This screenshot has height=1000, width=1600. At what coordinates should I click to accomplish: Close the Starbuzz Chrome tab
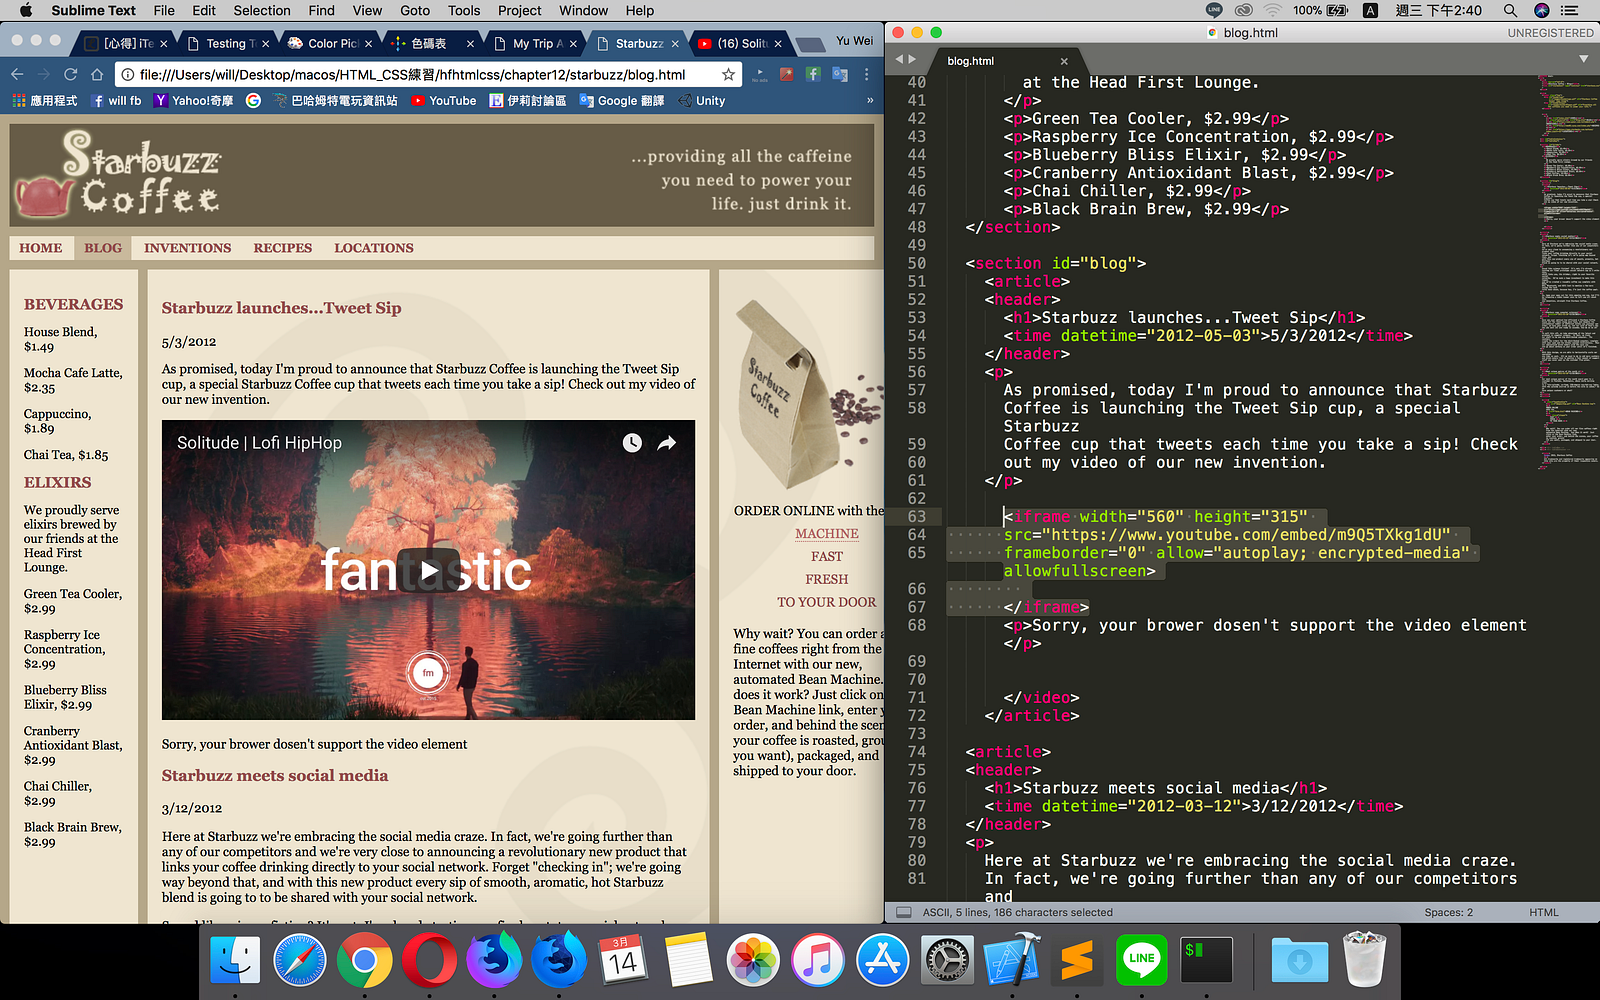pyautogui.click(x=675, y=44)
